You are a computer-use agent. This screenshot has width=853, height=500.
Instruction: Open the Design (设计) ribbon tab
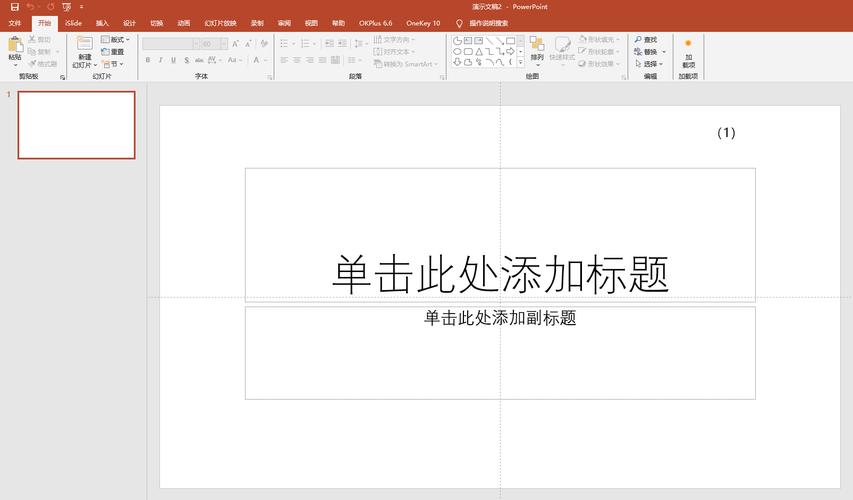[x=129, y=23]
